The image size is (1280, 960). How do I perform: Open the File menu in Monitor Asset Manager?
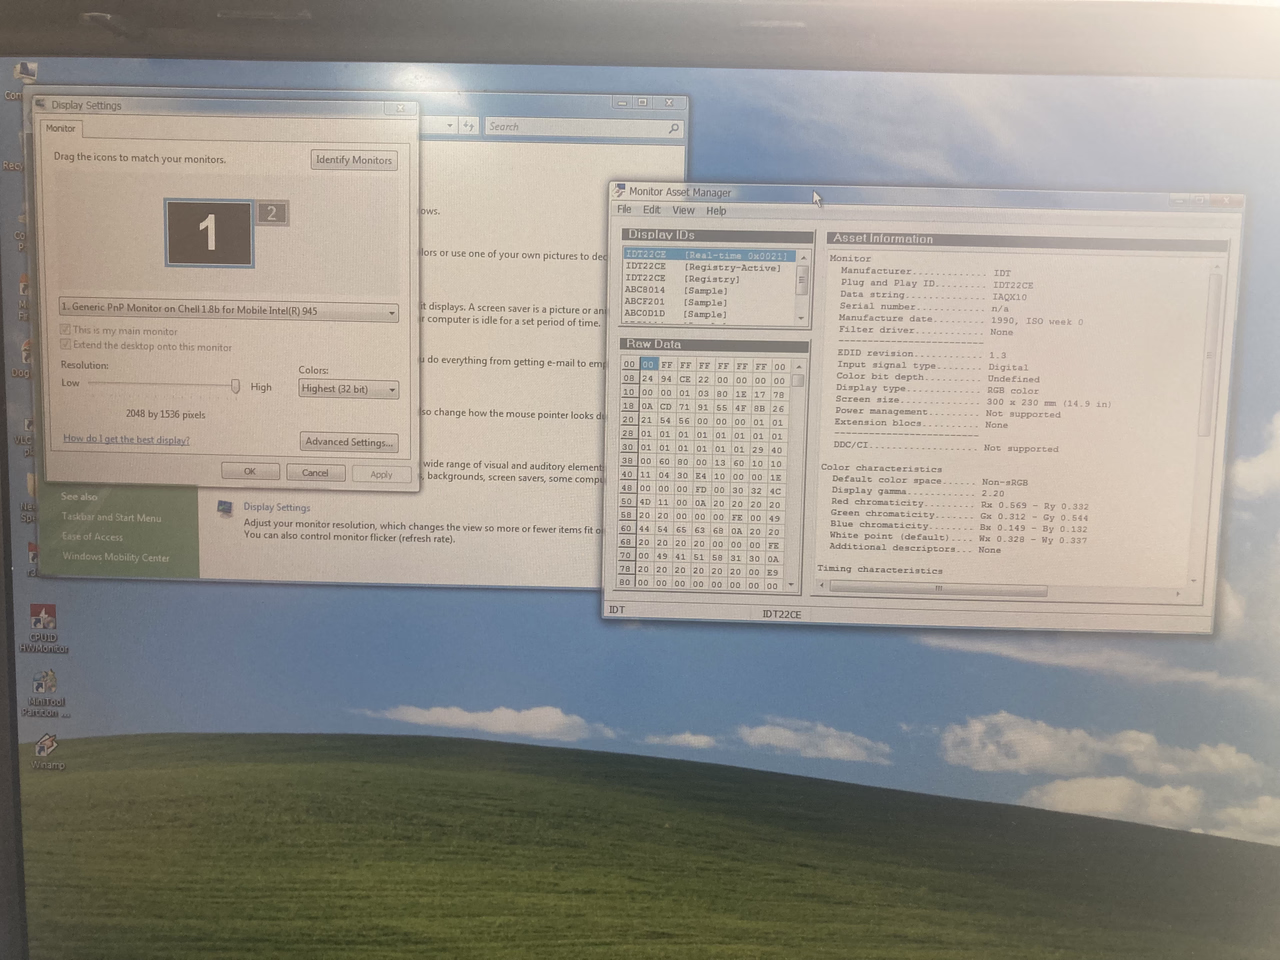[624, 210]
